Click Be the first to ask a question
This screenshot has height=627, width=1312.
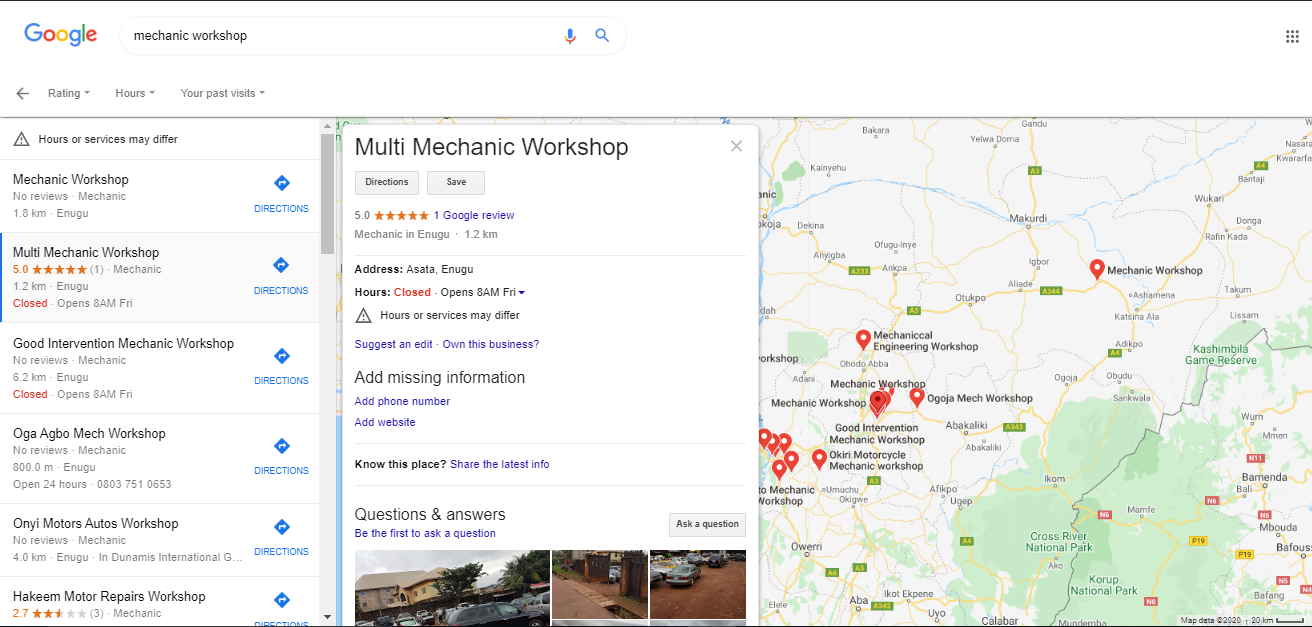425,533
